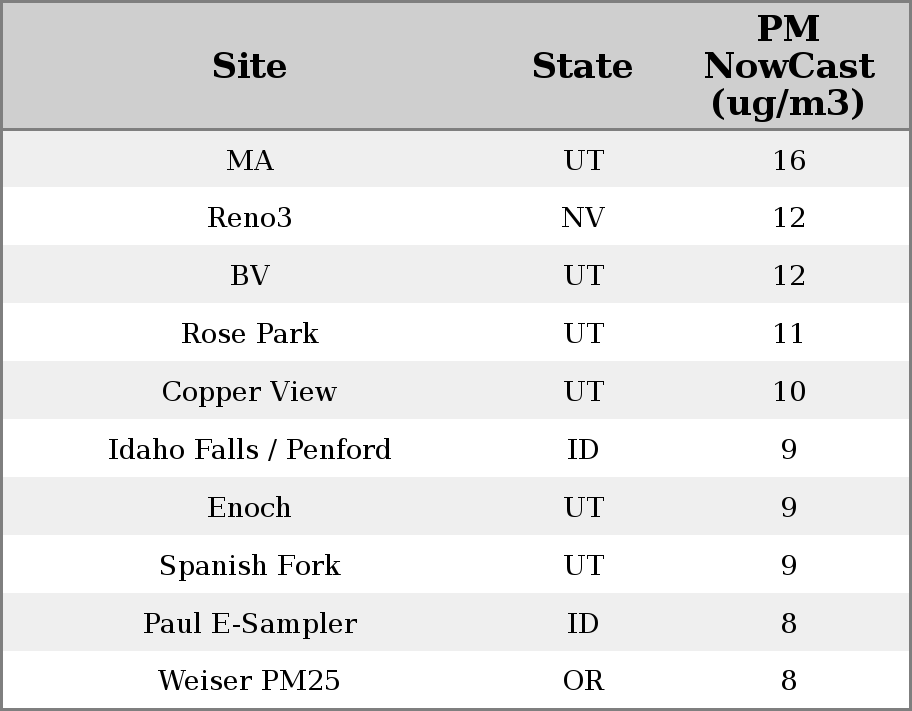Select Idaho Falls / Penford site
The width and height of the screenshot is (912, 711).
(x=249, y=450)
